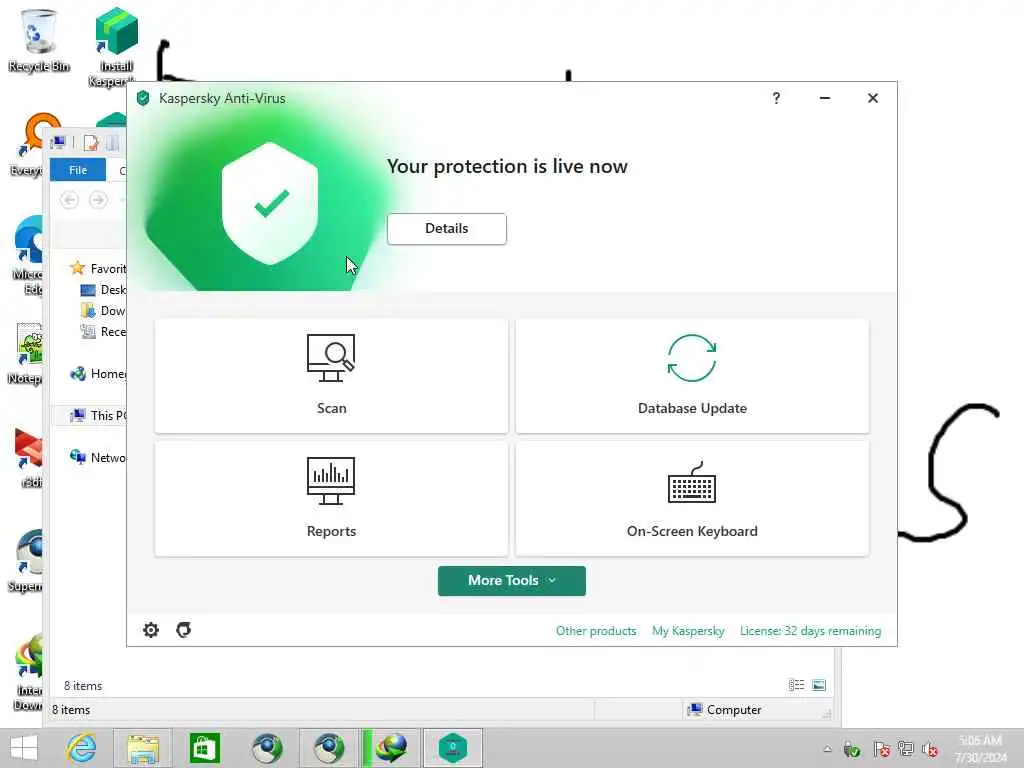The height and width of the screenshot is (768, 1024).
Task: Start Database Update from its tile
Action: pos(692,376)
